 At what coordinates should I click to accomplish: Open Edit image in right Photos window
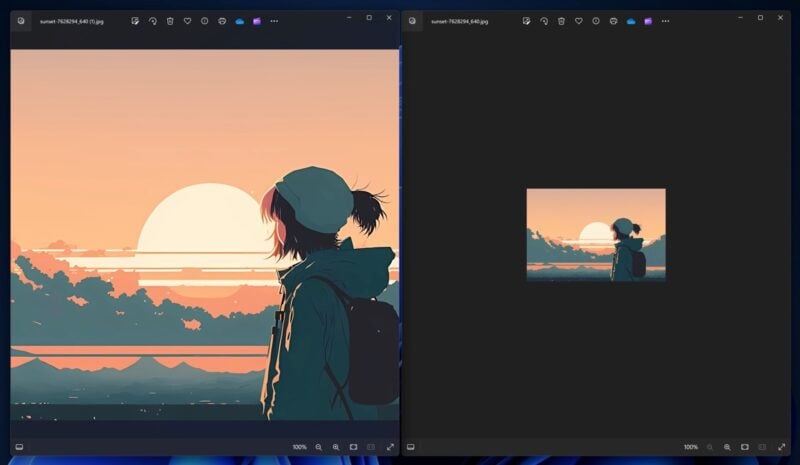pyautogui.click(x=527, y=21)
